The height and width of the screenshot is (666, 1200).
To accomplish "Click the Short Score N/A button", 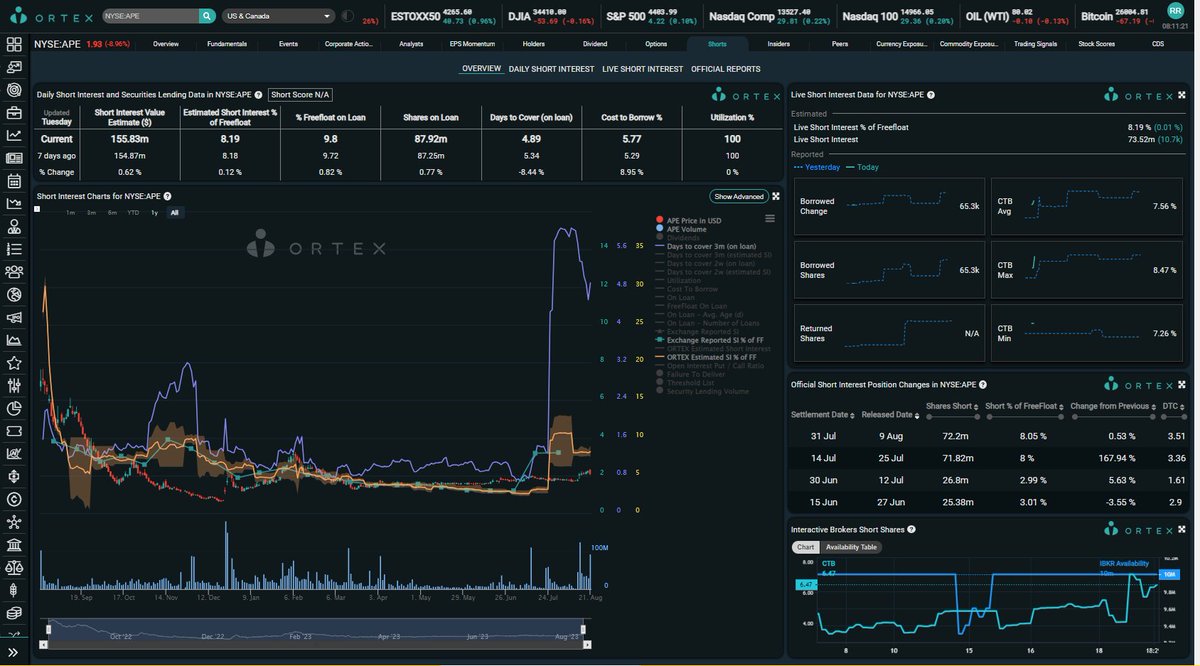I will [x=301, y=95].
